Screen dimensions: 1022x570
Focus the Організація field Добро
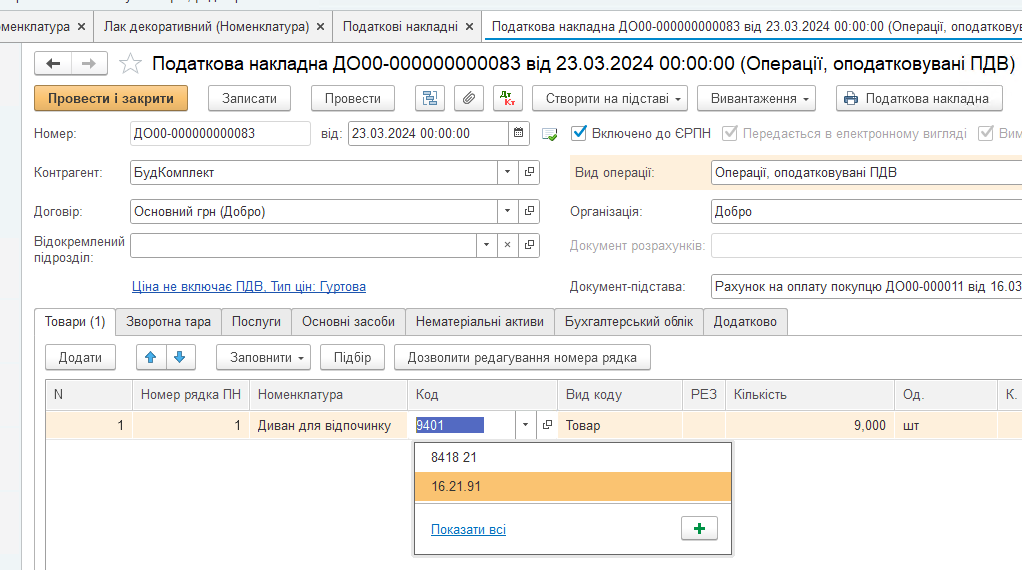point(867,212)
